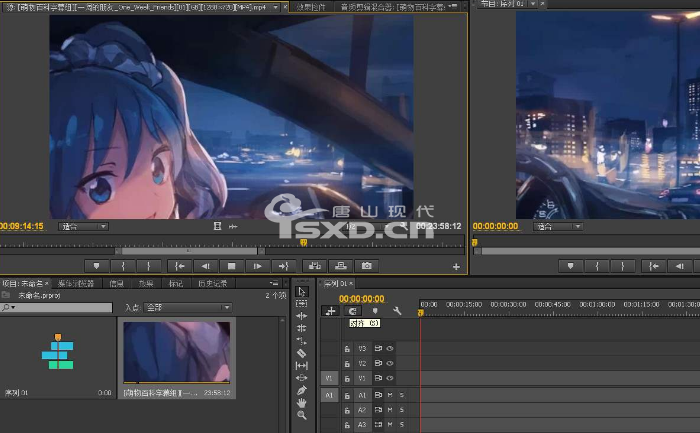Mark In point in program monitor
Image resolution: width=700 pixels, height=433 pixels.
597,266
